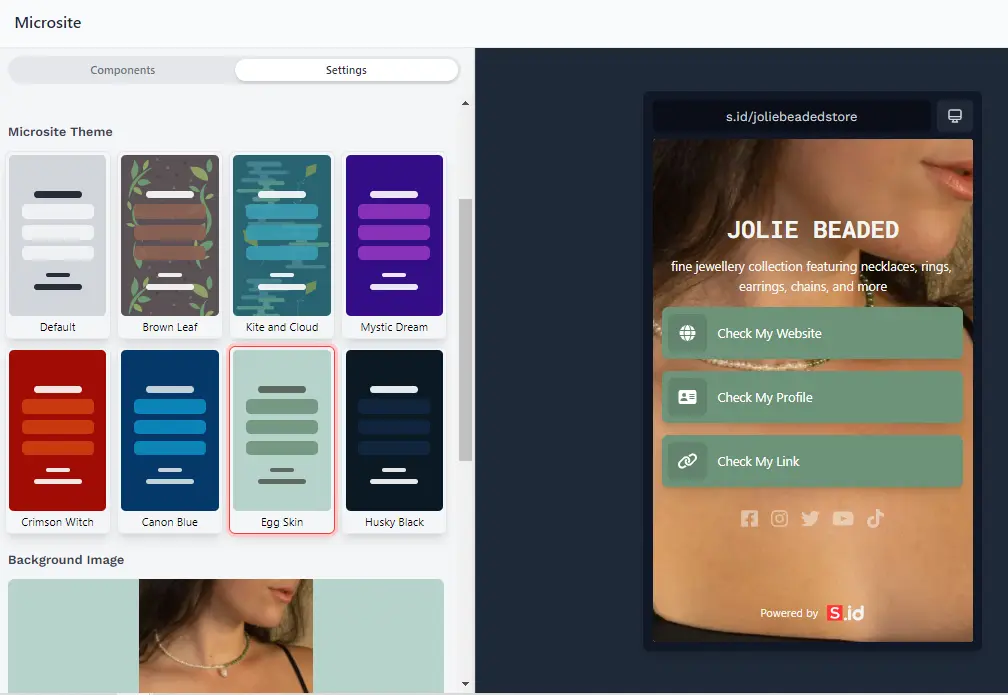Choose the Kite and Cloud theme
Image resolution: width=1008 pixels, height=695 pixels.
pyautogui.click(x=282, y=245)
